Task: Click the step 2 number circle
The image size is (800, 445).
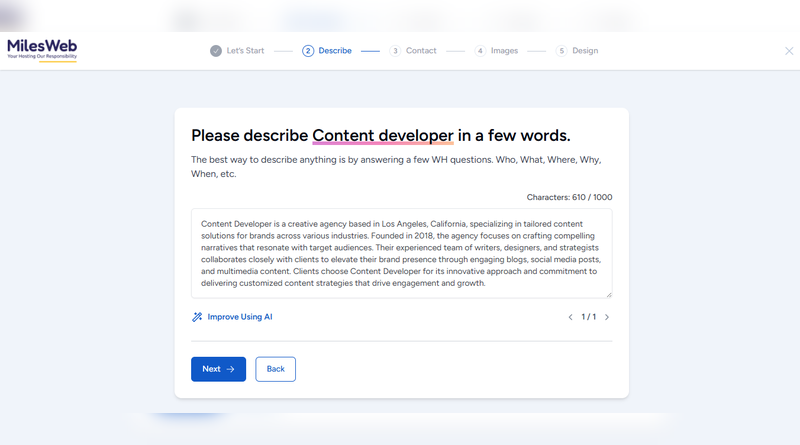Action: click(308, 51)
